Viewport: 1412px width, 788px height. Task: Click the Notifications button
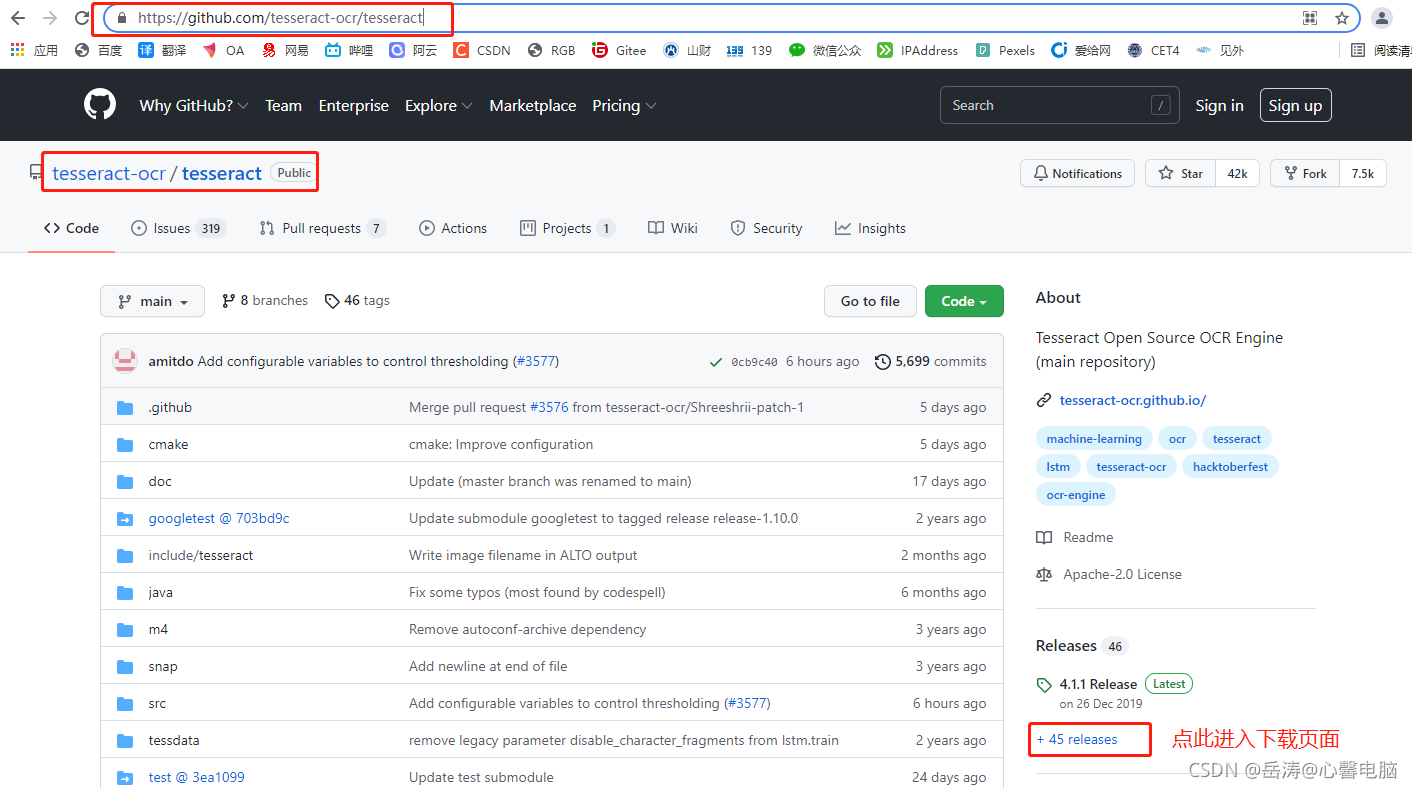pyautogui.click(x=1077, y=173)
